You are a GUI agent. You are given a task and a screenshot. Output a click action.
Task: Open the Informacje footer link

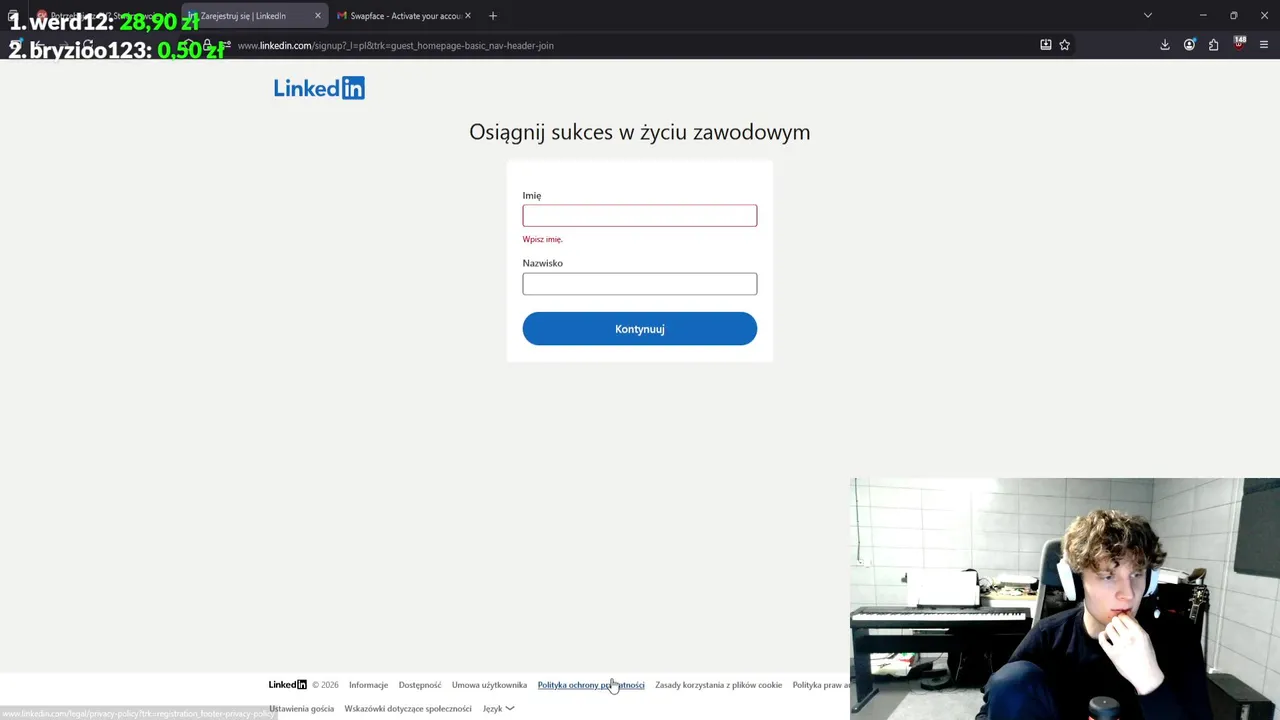(x=368, y=685)
